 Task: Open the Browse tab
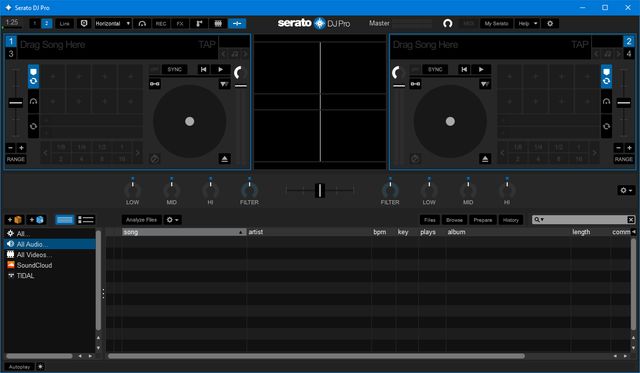click(x=454, y=220)
